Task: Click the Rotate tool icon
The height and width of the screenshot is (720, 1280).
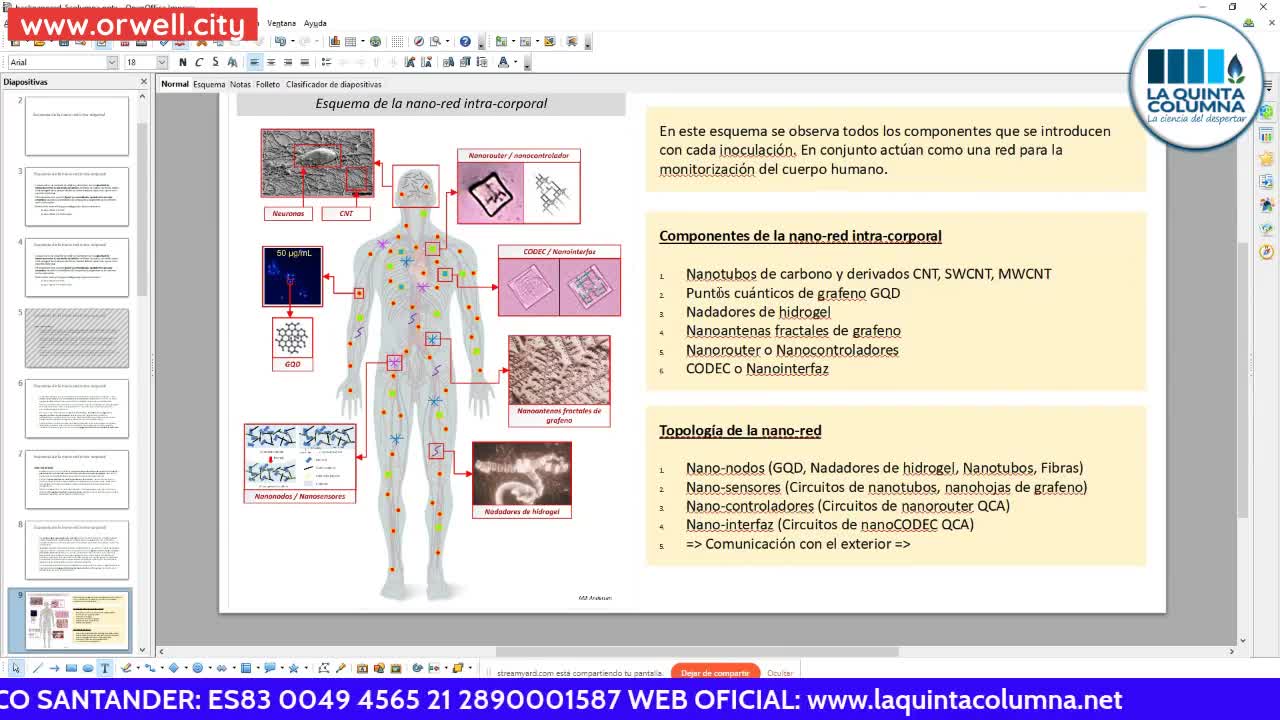Action: coord(416,668)
